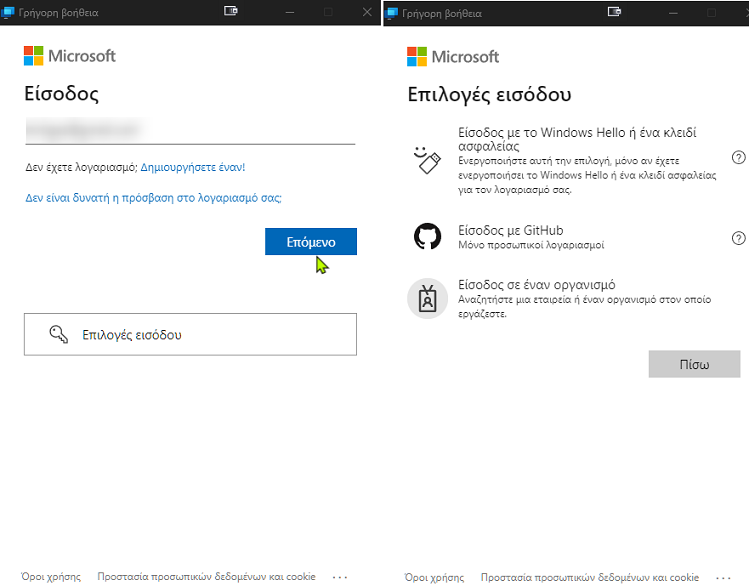Click Quick Assist app icon in right title bar

[391, 13]
